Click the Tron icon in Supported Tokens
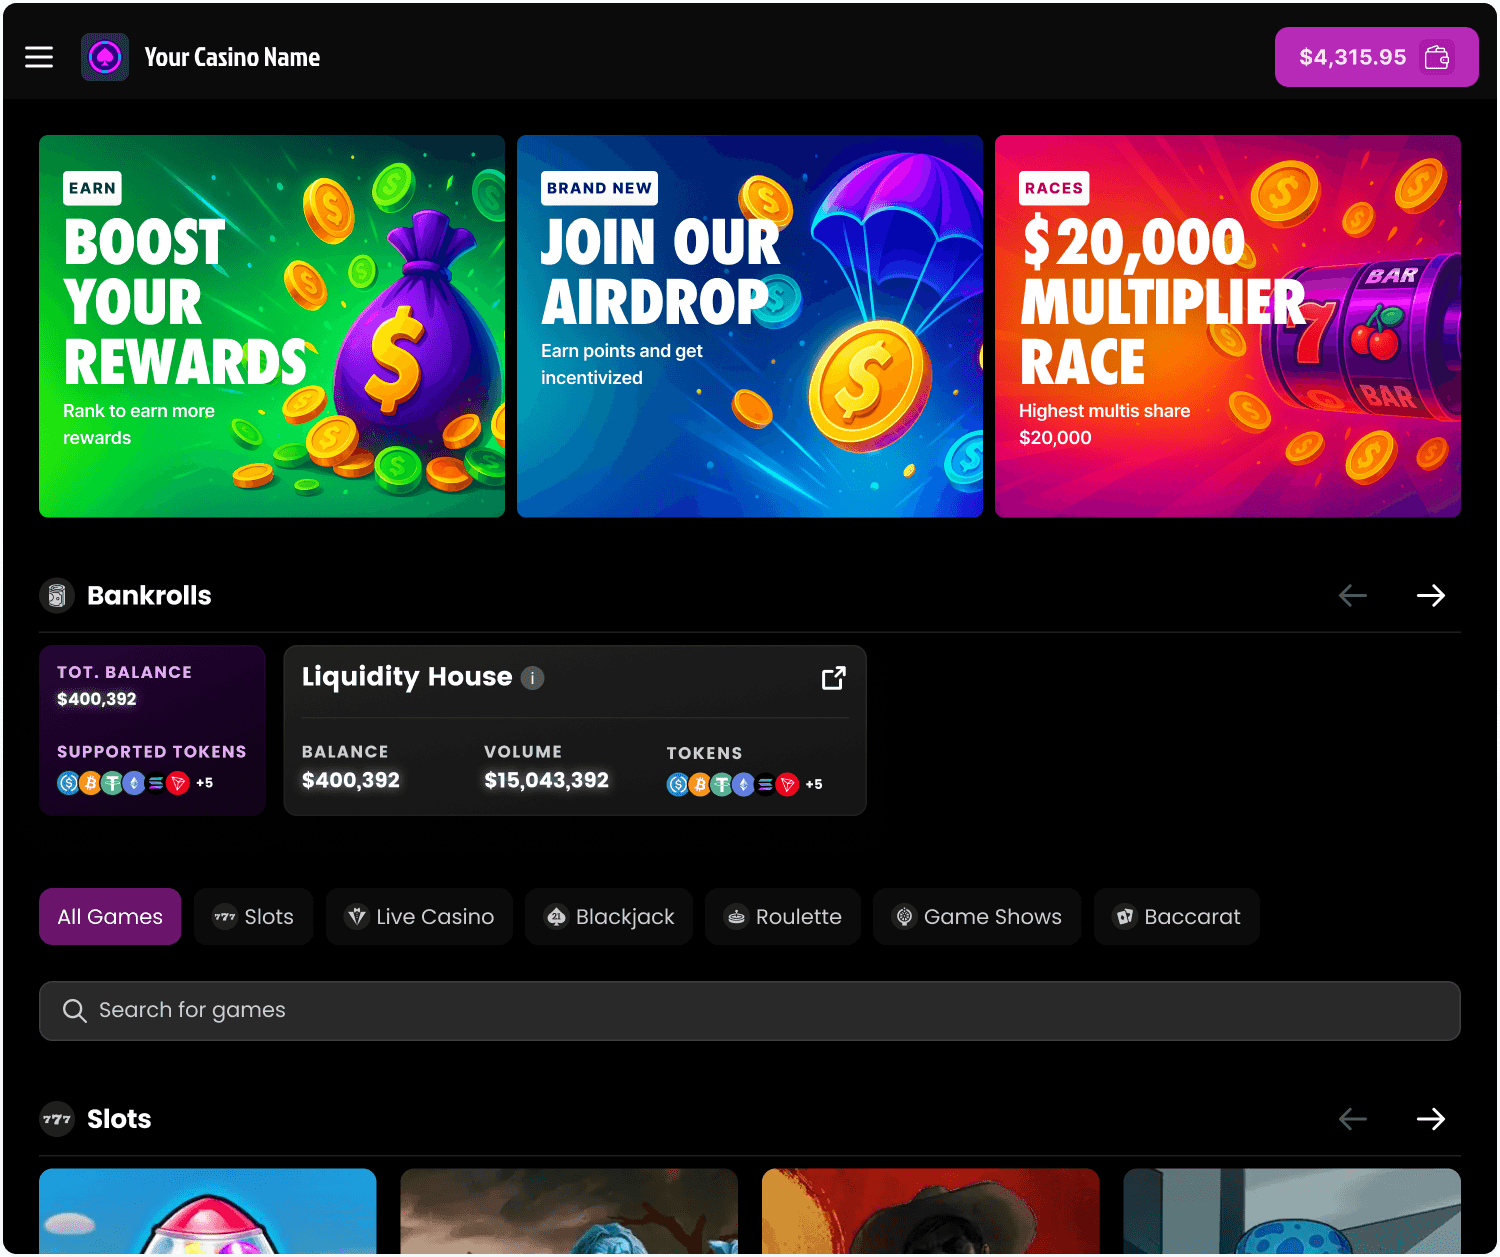Screen dimensions: 1500x1257 (178, 783)
